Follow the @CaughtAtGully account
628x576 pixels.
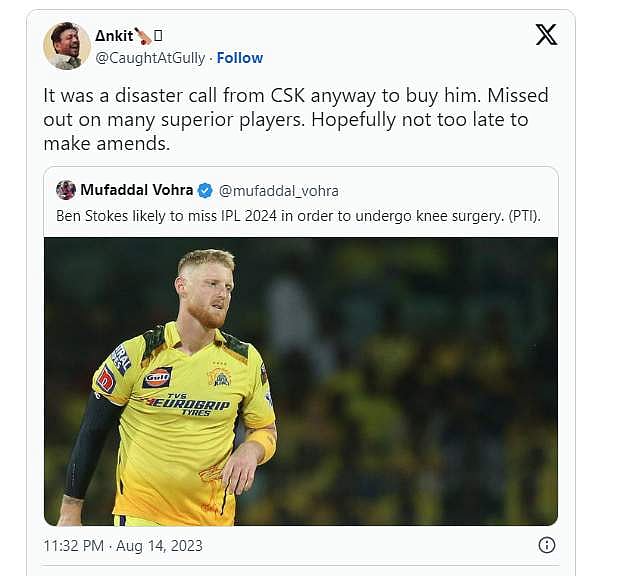(240, 58)
